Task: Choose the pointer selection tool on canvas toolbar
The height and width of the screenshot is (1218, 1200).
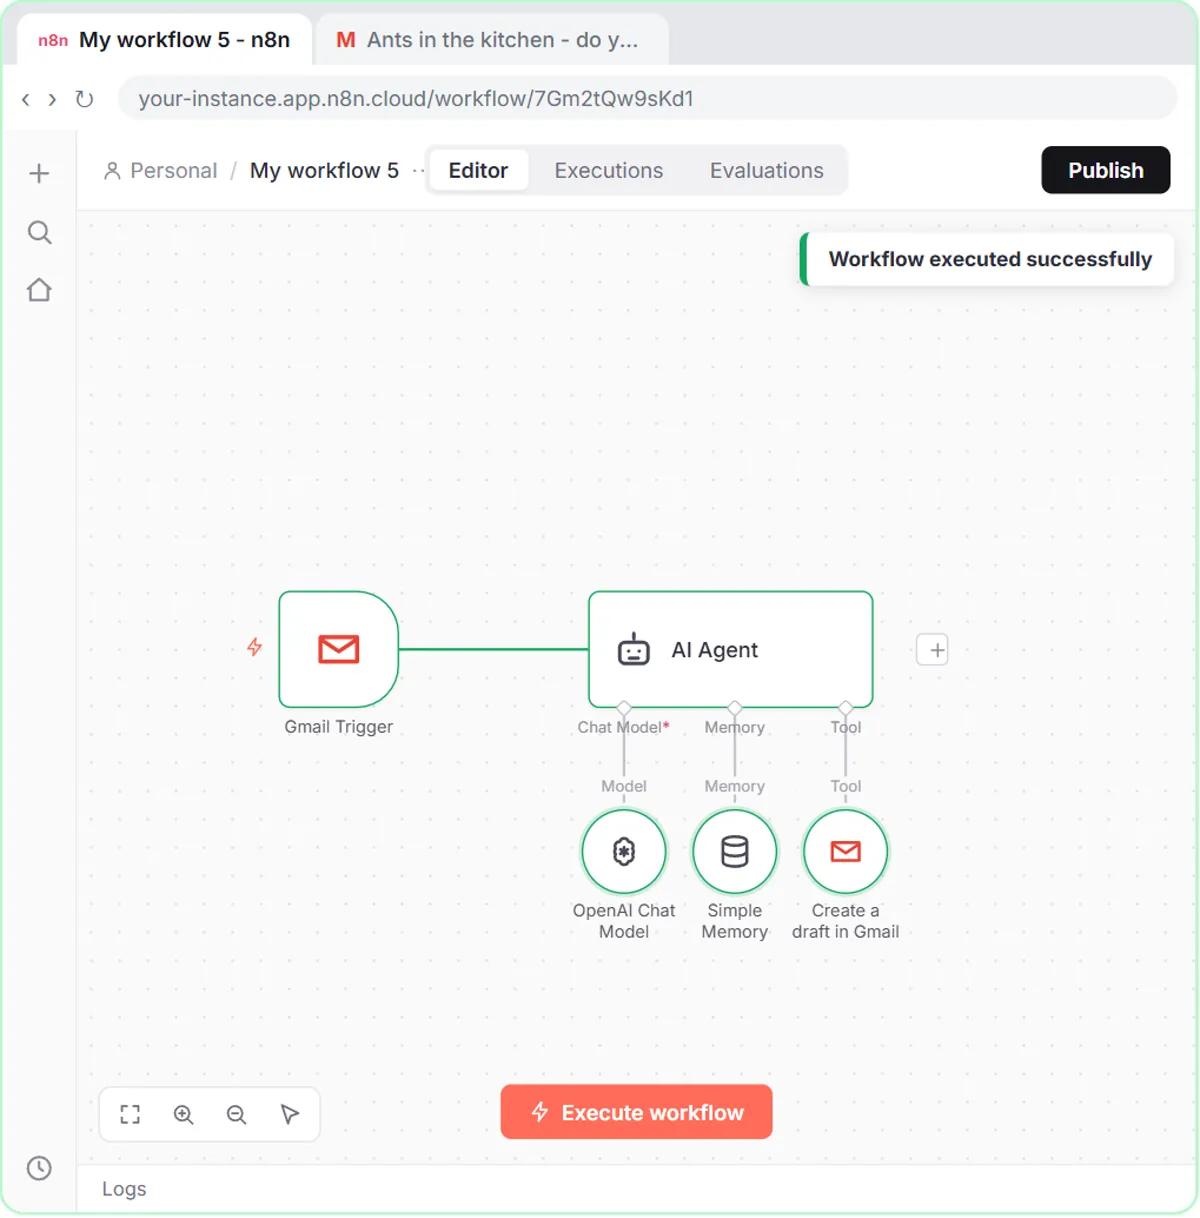Action: pos(290,1114)
